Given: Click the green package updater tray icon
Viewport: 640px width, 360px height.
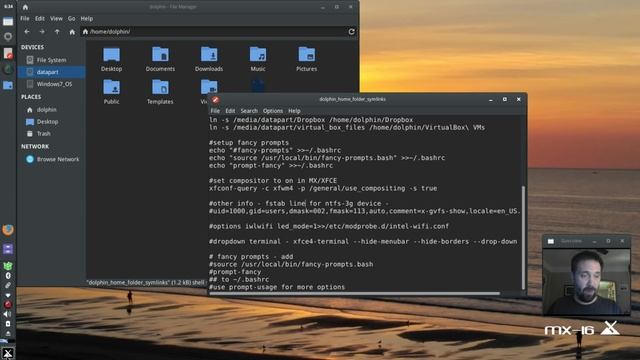Looking at the screenshot, I should click(8, 267).
